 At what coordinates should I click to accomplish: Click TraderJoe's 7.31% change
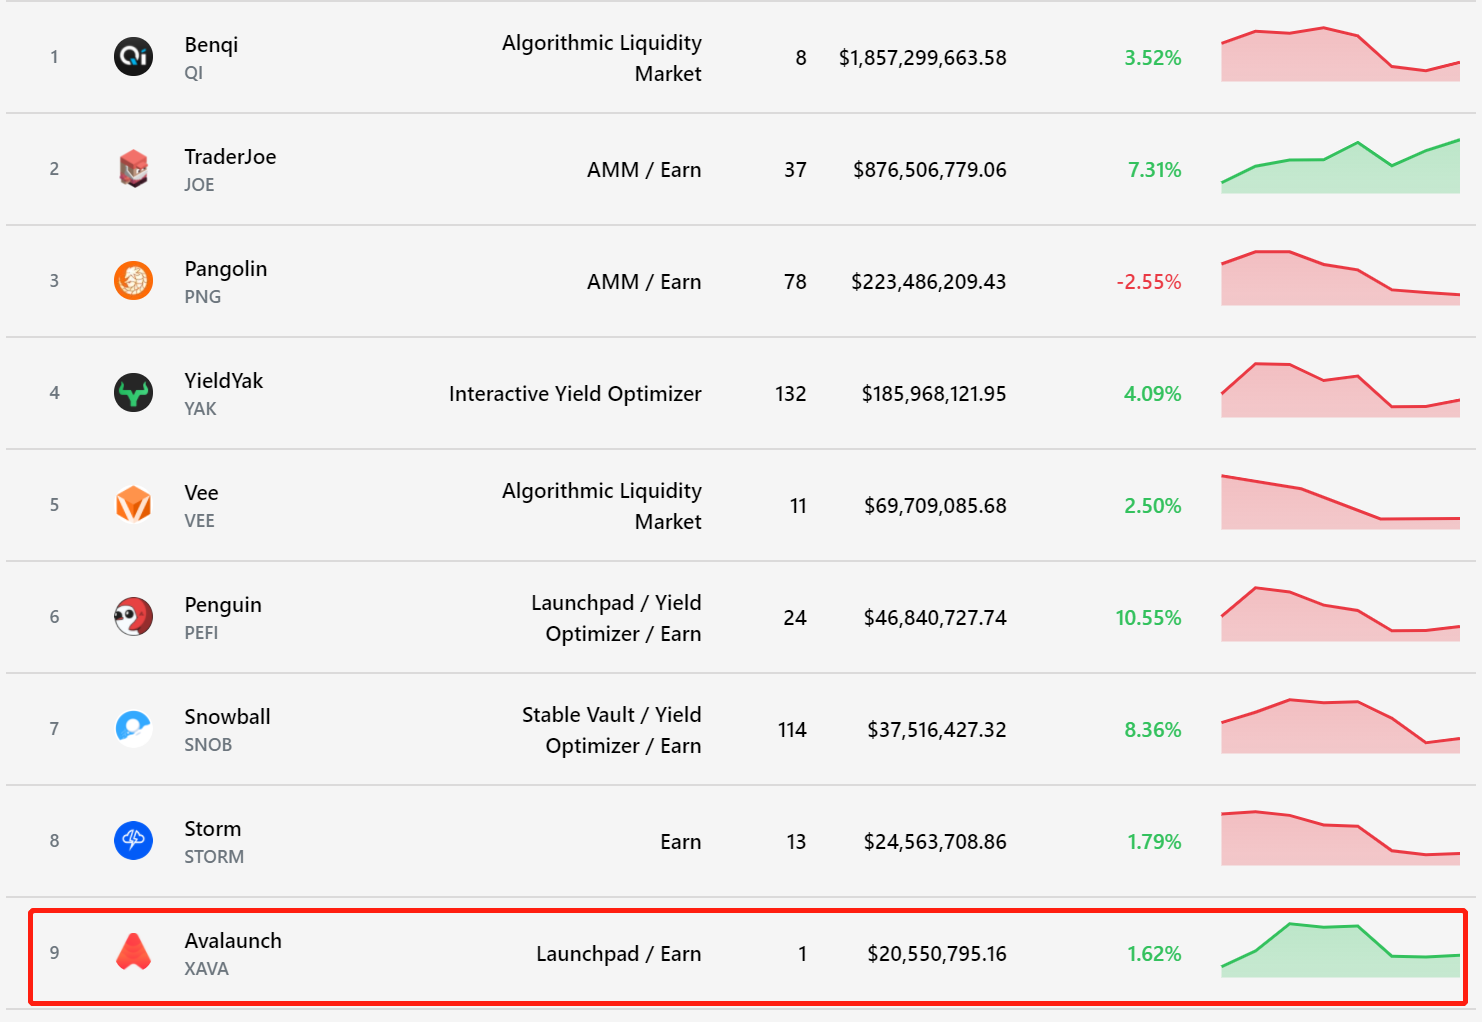pos(1155,170)
